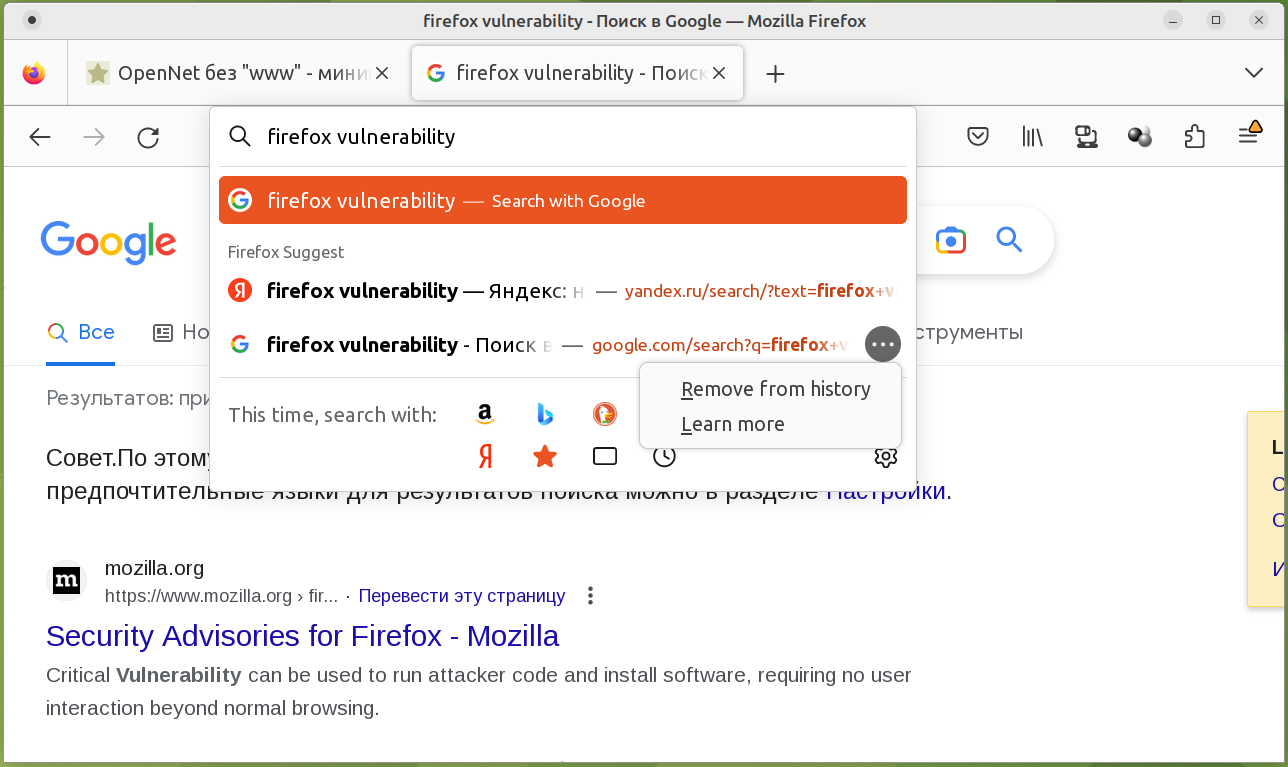The image size is (1288, 767).
Task: Open the Library bookmarks icon
Action: point(1032,137)
